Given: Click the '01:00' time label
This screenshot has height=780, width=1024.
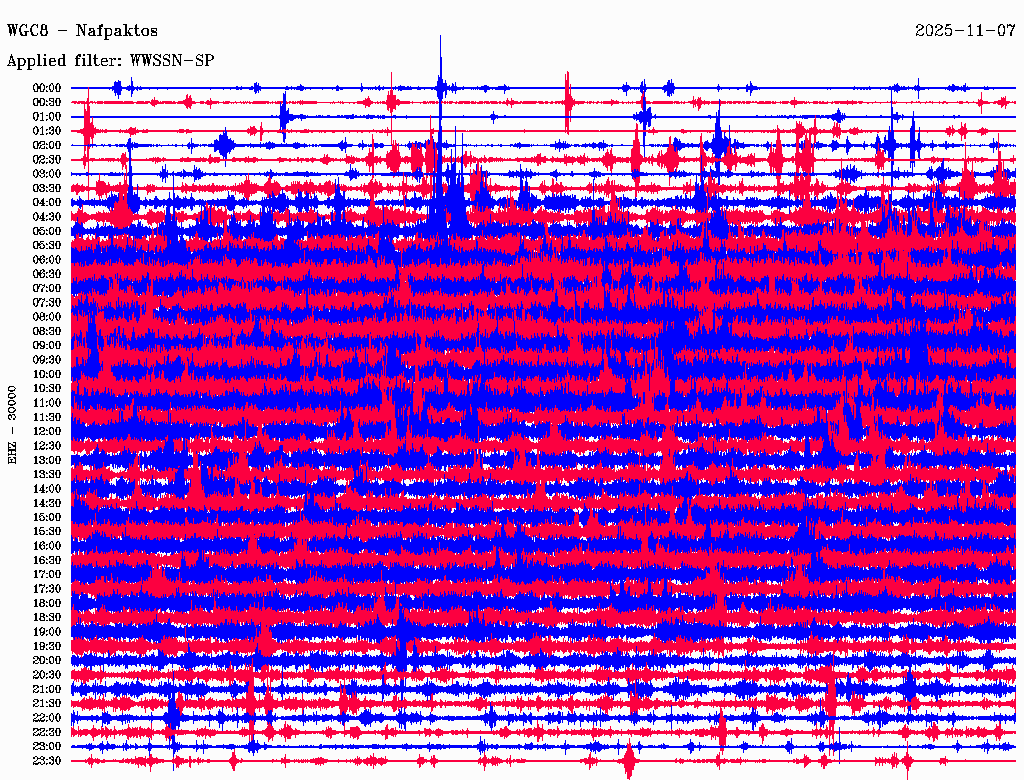Looking at the screenshot, I should (x=47, y=117).
